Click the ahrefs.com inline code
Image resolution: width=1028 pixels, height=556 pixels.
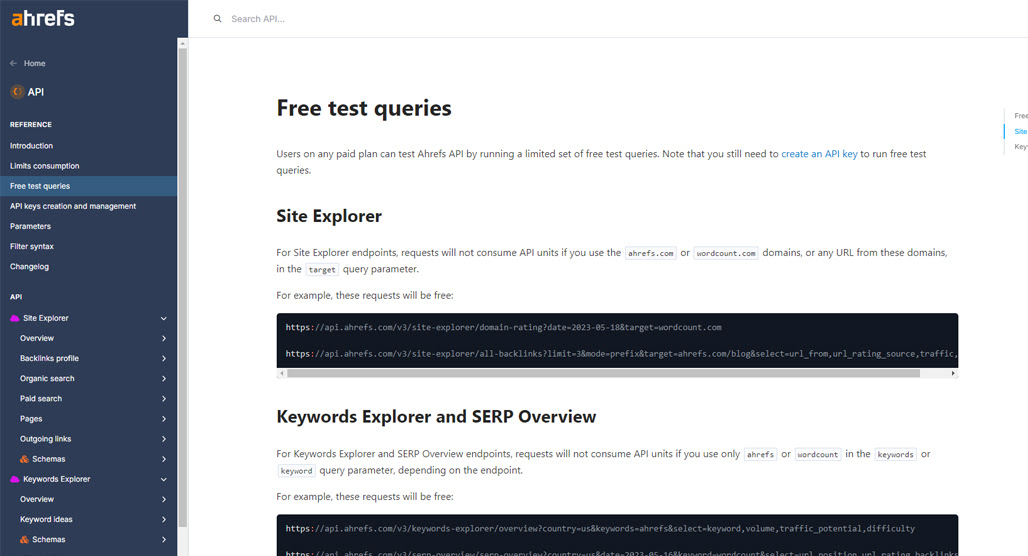[650, 253]
